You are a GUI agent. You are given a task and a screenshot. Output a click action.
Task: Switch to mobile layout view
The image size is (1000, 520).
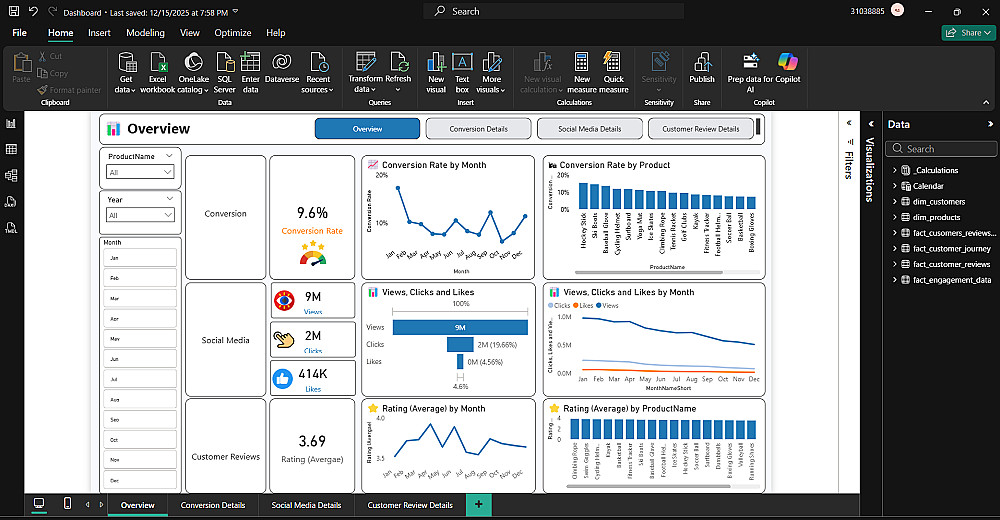coord(68,504)
